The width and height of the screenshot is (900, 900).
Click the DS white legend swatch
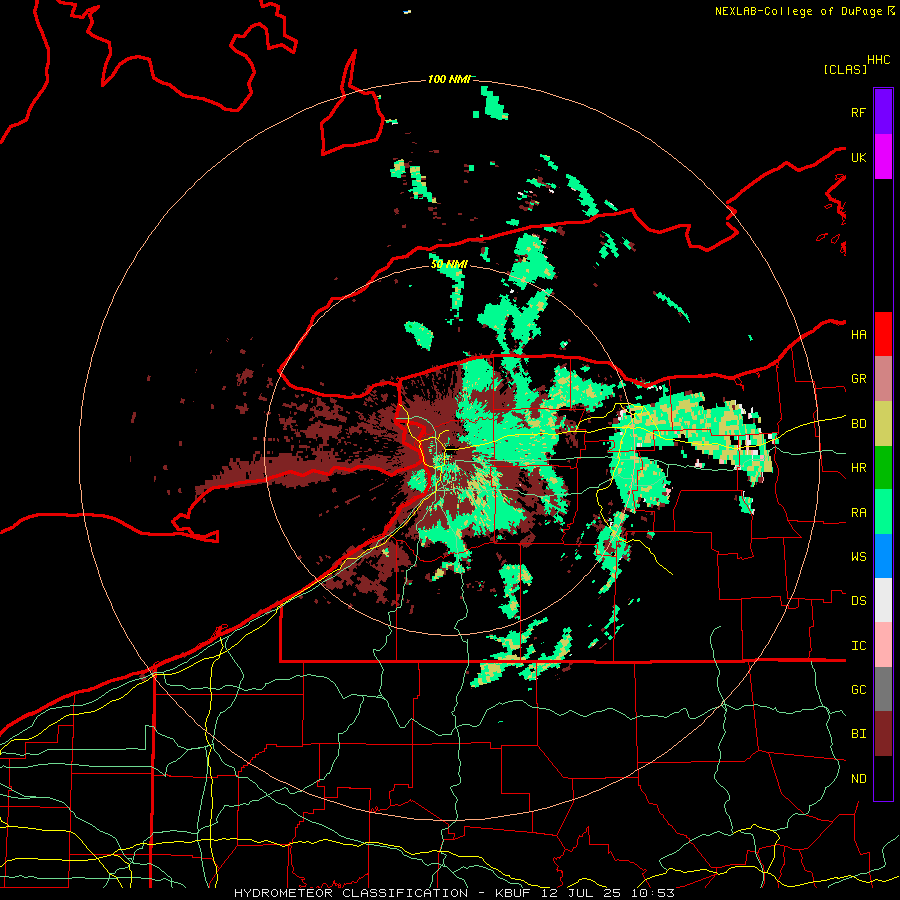point(883,600)
